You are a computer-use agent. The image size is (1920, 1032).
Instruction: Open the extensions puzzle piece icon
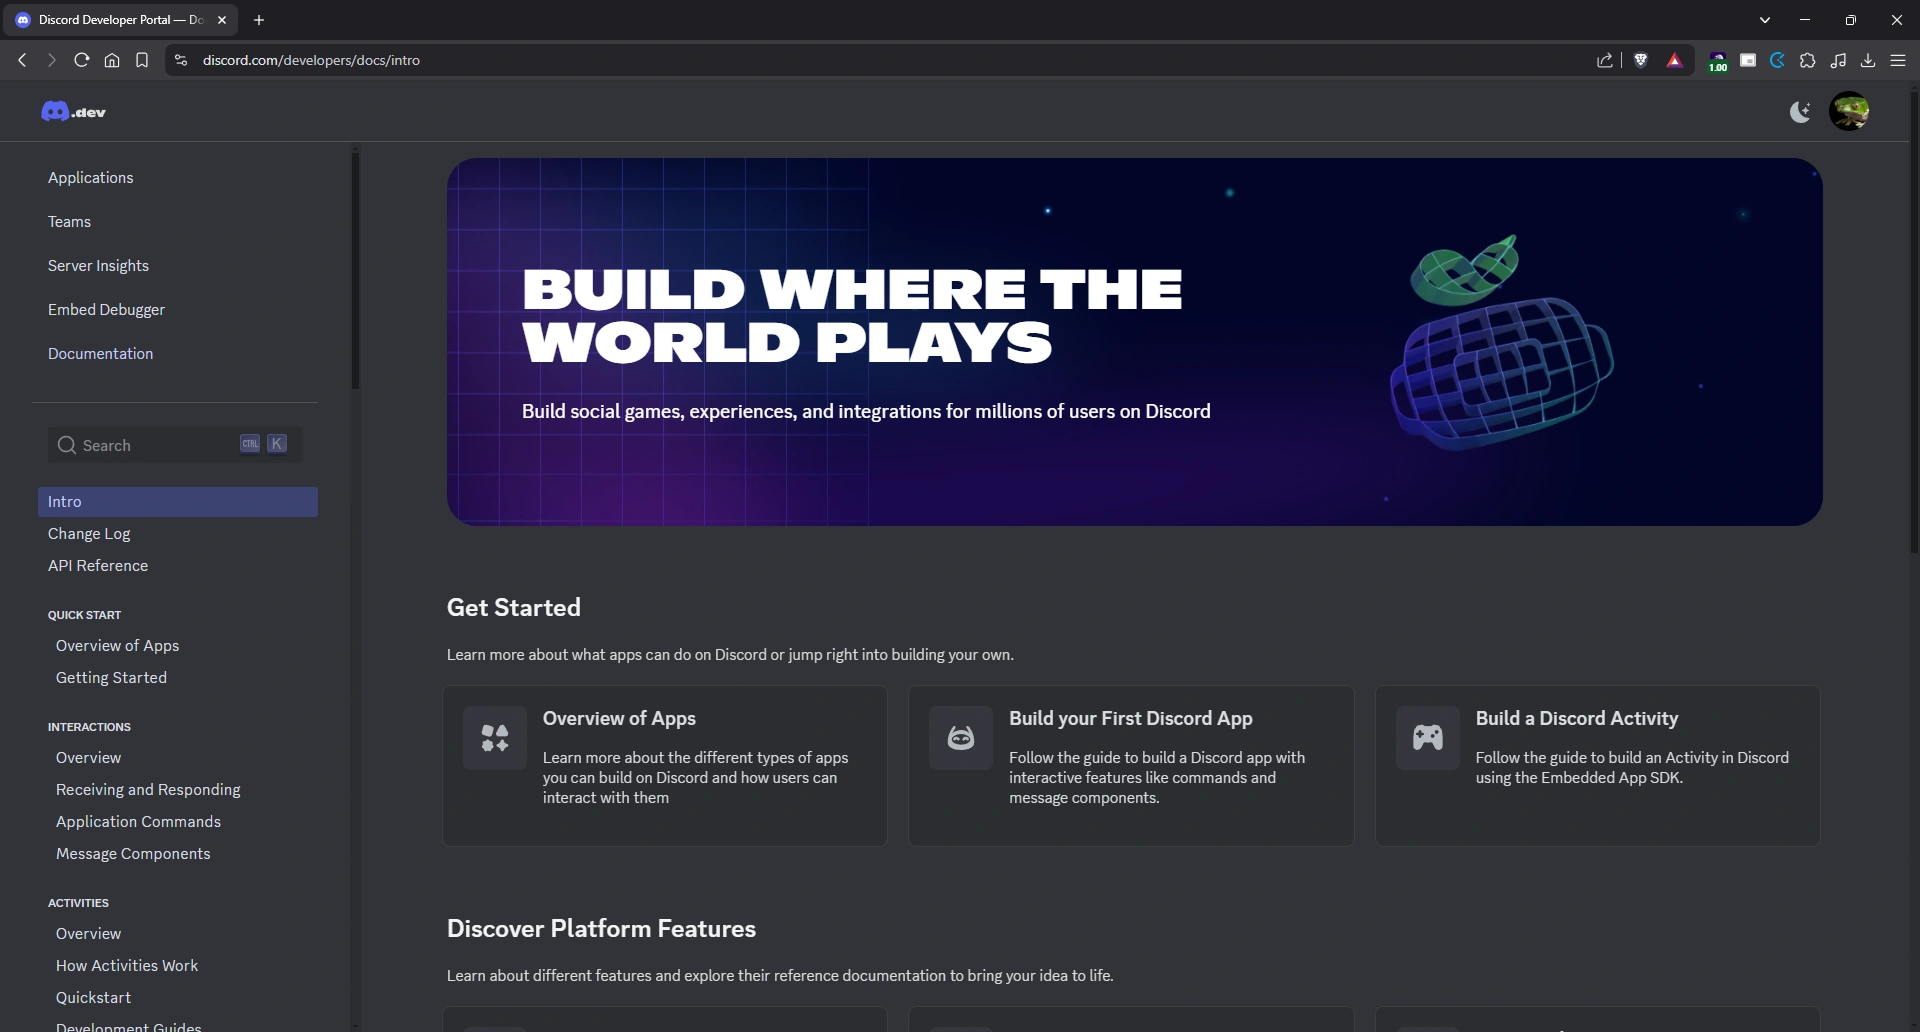coord(1808,60)
